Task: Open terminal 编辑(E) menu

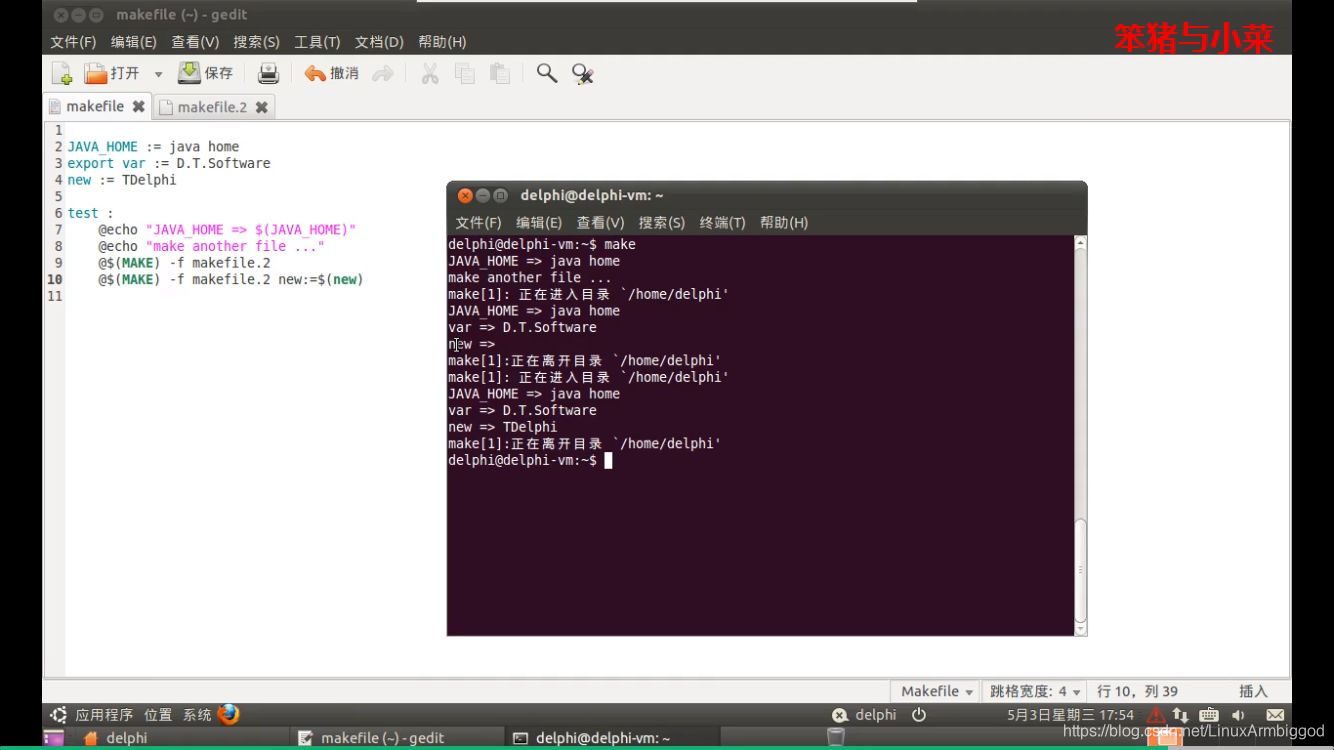Action: point(539,223)
